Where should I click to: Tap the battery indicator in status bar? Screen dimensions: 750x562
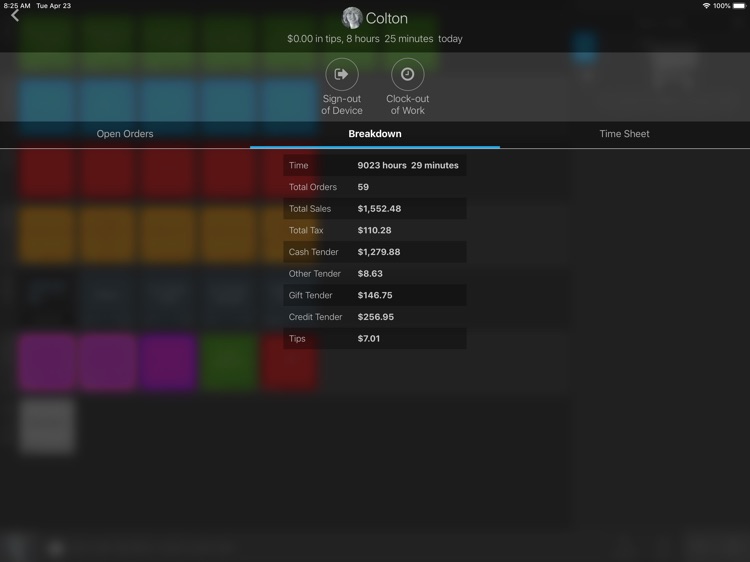point(739,6)
